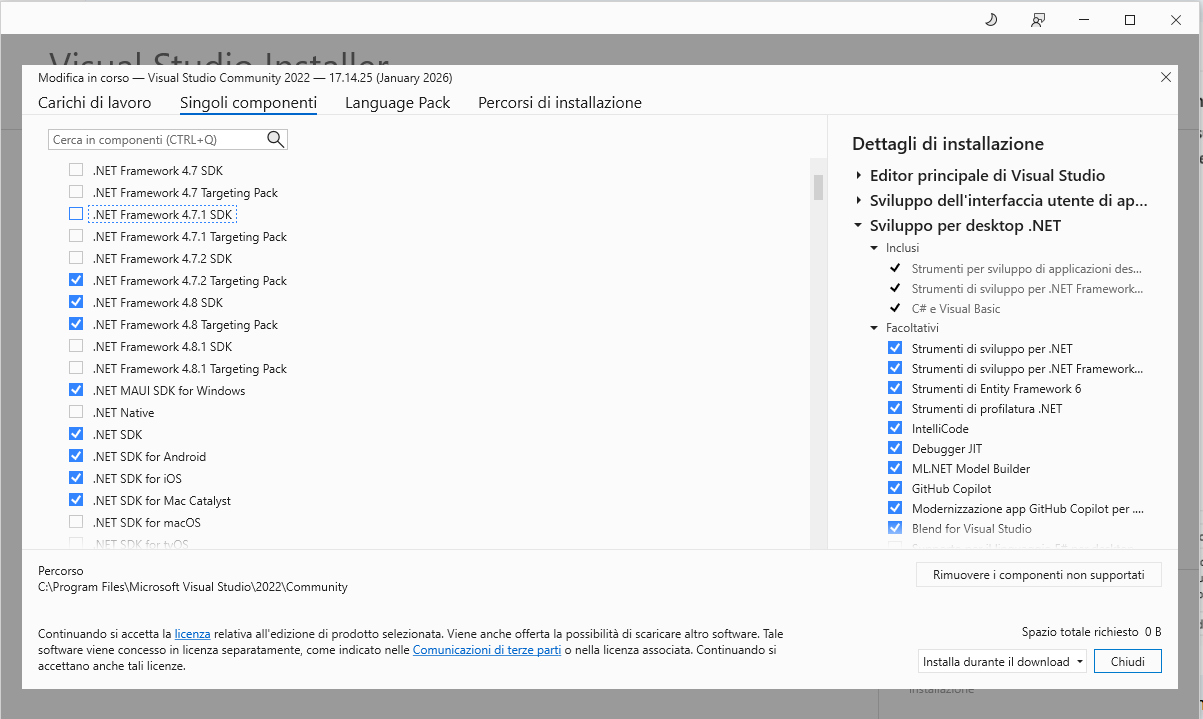Toggle the dark mode moon icon
Image resolution: width=1203 pixels, height=719 pixels.
coord(991,20)
